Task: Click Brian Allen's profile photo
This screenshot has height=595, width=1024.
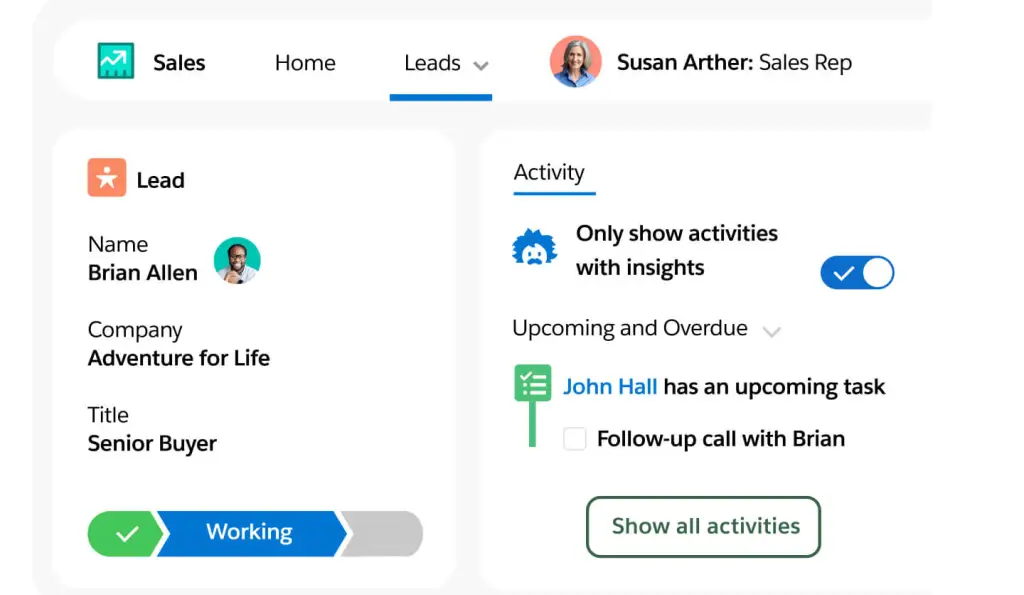Action: pos(237,258)
